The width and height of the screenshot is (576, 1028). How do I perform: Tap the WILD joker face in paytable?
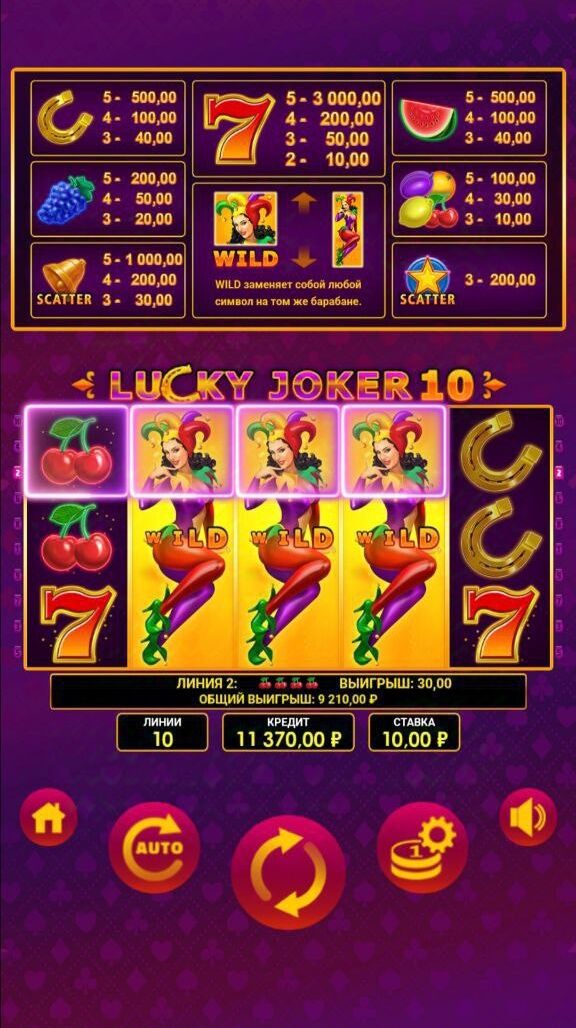[x=245, y=219]
